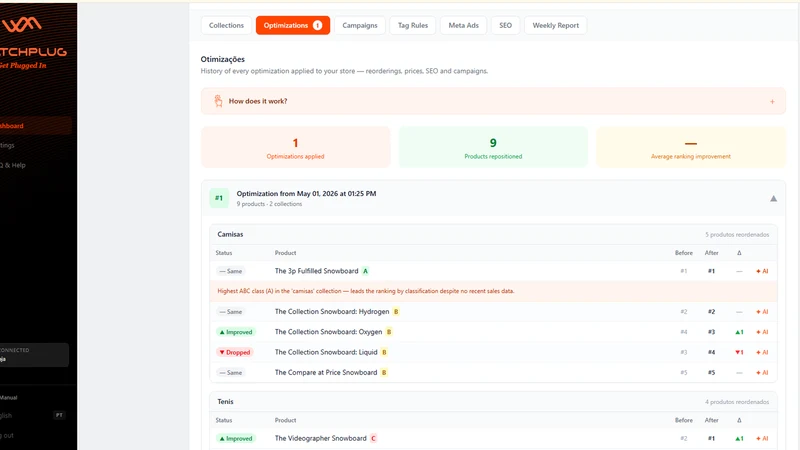The height and width of the screenshot is (450, 800).
Task: Click the connected store card in sidebar
Action: (x=34, y=355)
